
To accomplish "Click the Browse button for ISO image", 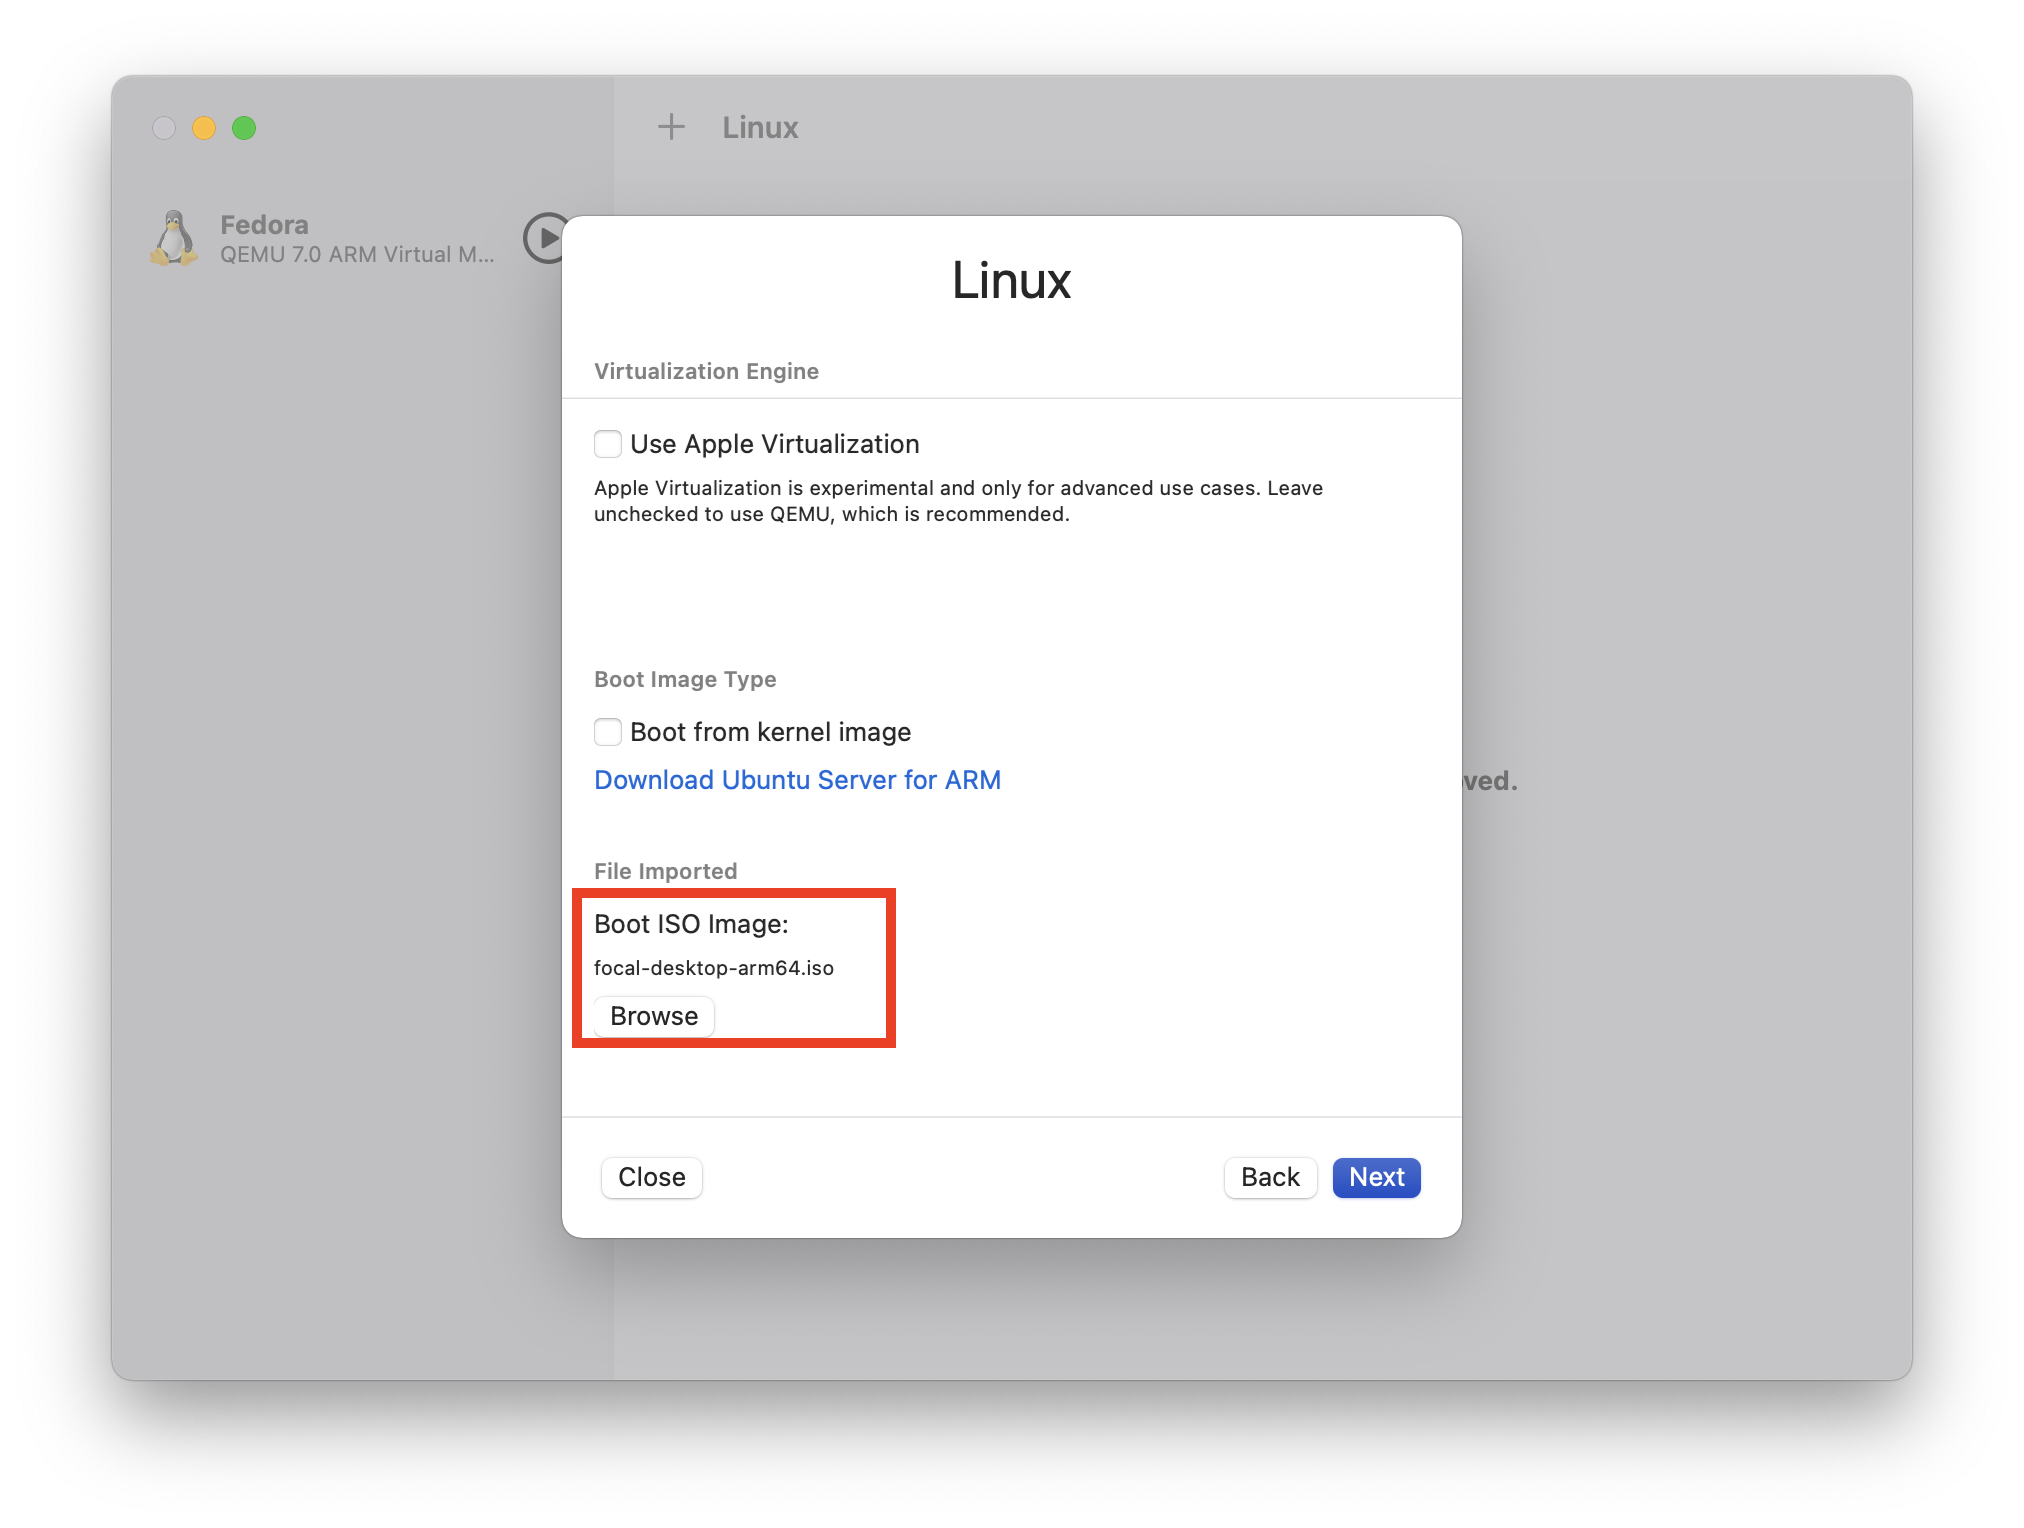I will [653, 1014].
